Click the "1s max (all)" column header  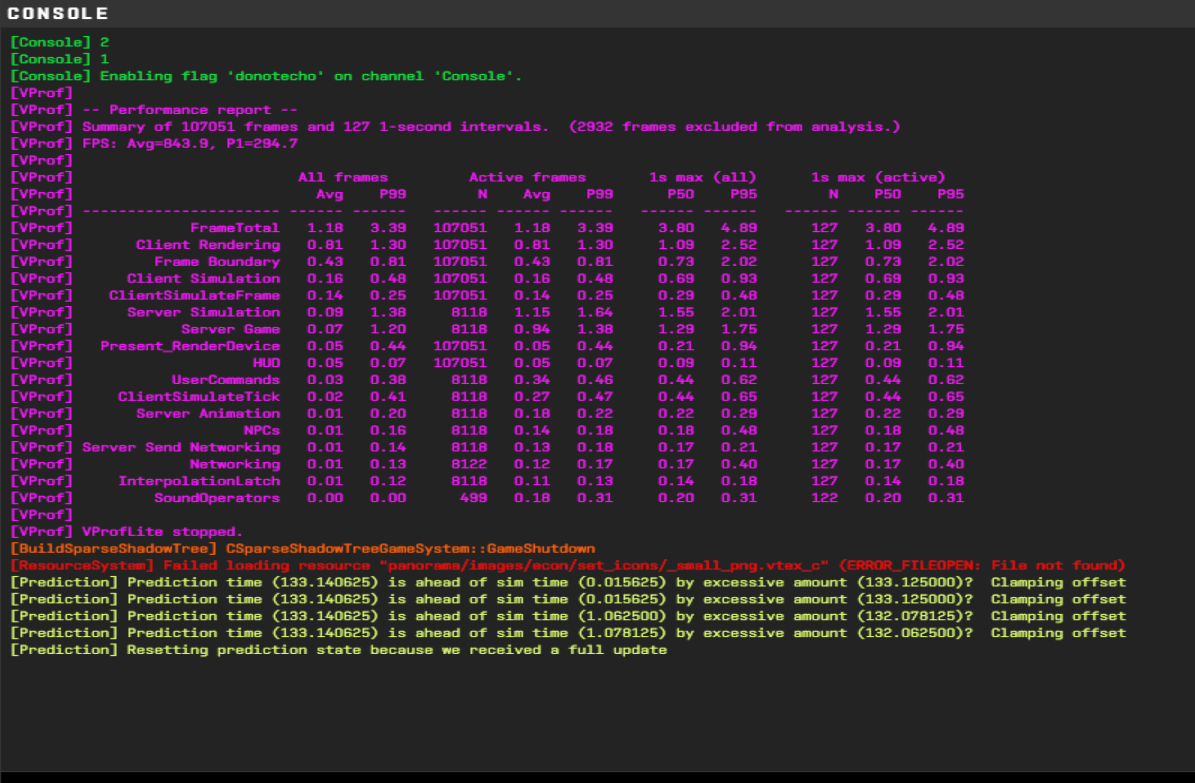(x=703, y=177)
